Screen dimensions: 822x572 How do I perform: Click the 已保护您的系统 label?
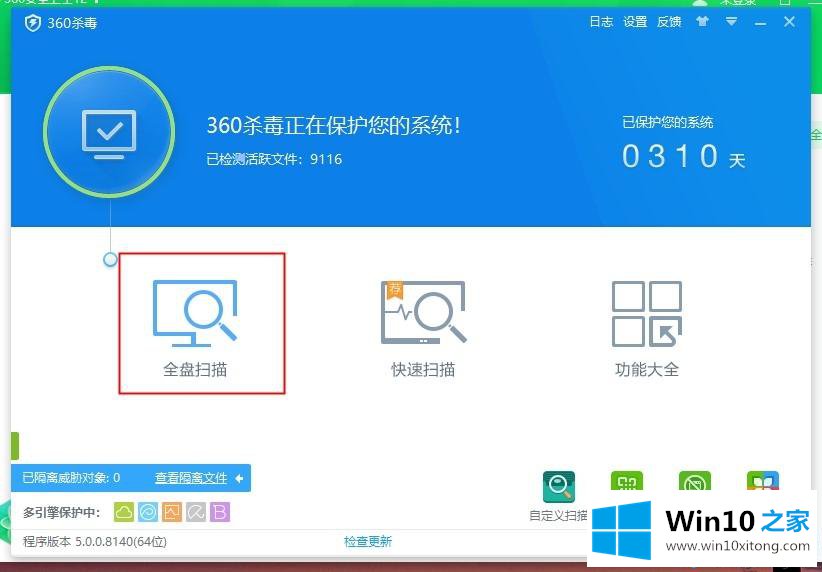click(667, 123)
